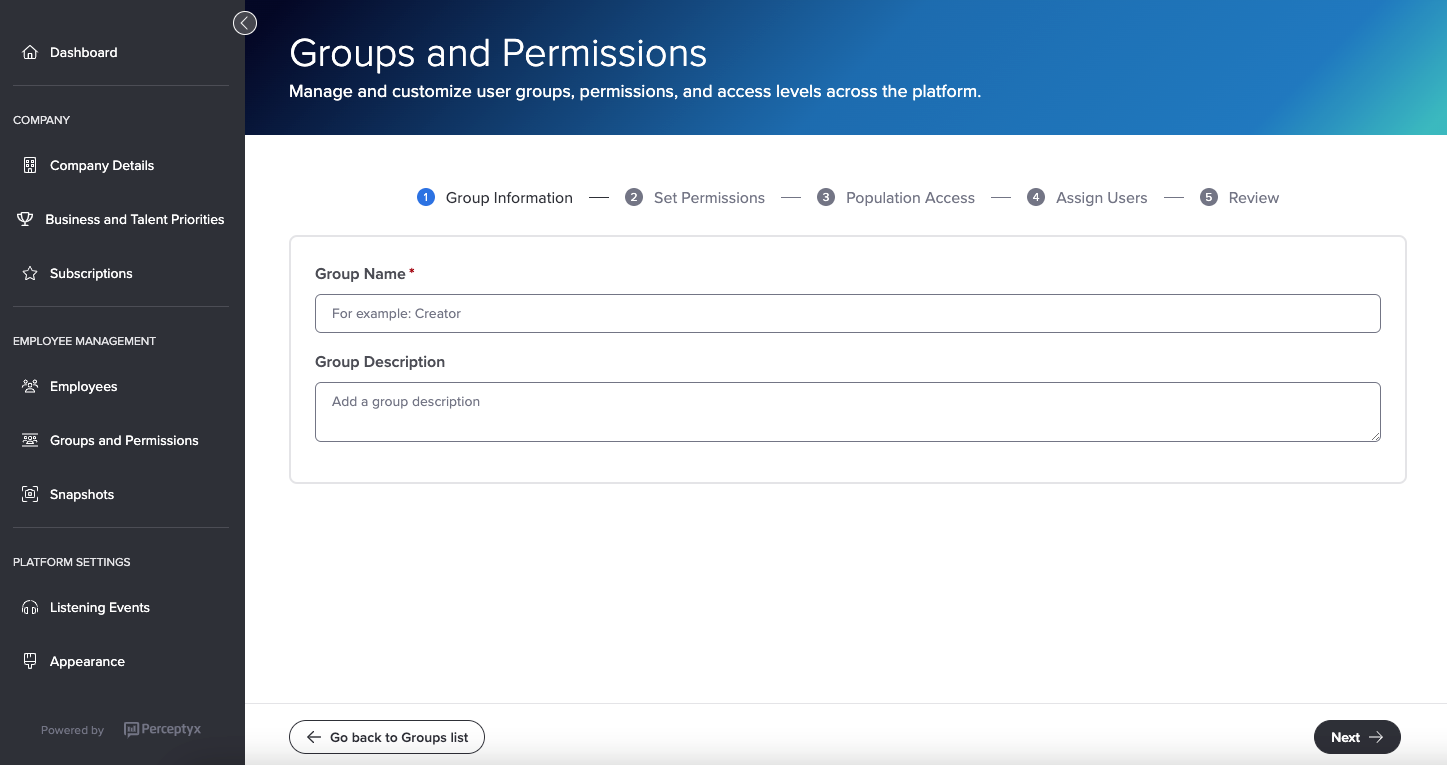Focus the Group Name input field

[x=848, y=313]
